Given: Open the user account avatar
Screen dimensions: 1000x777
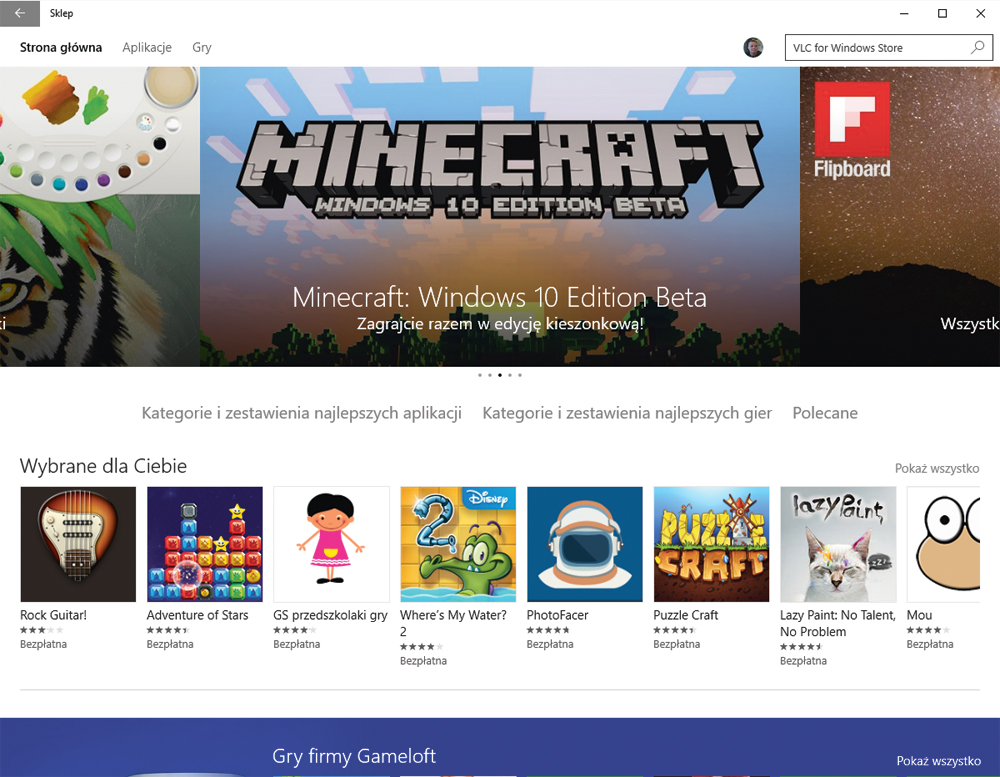Looking at the screenshot, I should [x=753, y=47].
